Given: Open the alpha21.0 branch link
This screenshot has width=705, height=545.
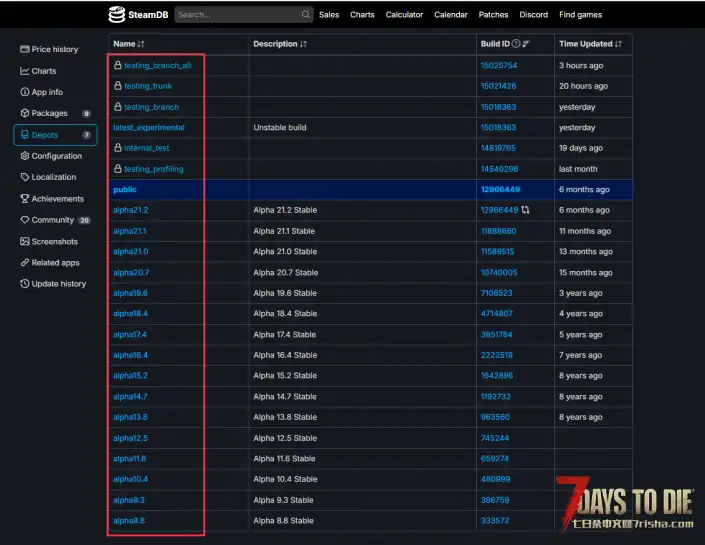Looking at the screenshot, I should (x=130, y=251).
